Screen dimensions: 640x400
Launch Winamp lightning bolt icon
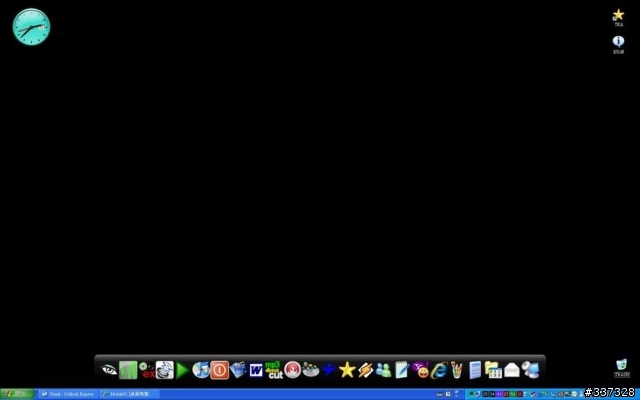point(365,370)
